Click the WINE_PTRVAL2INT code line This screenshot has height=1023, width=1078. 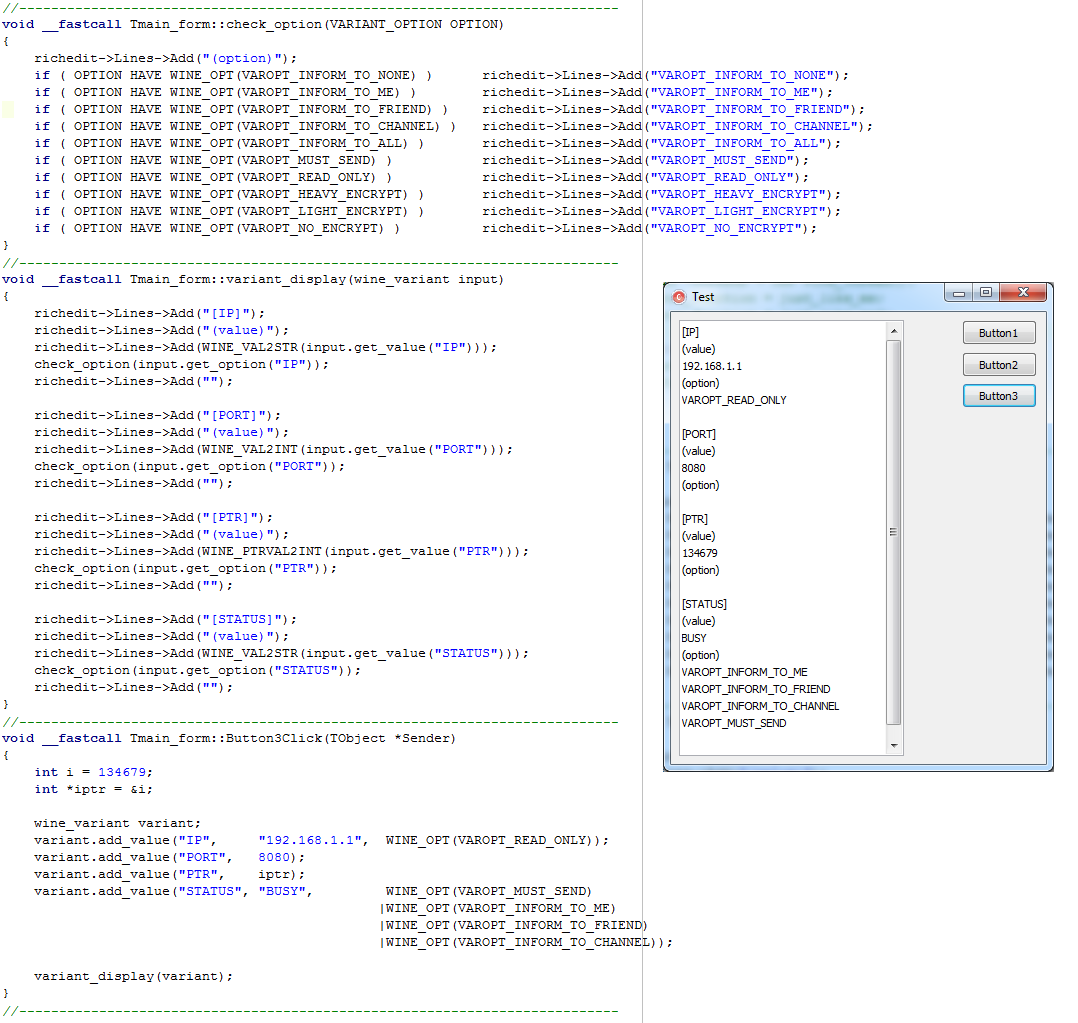click(x=281, y=551)
